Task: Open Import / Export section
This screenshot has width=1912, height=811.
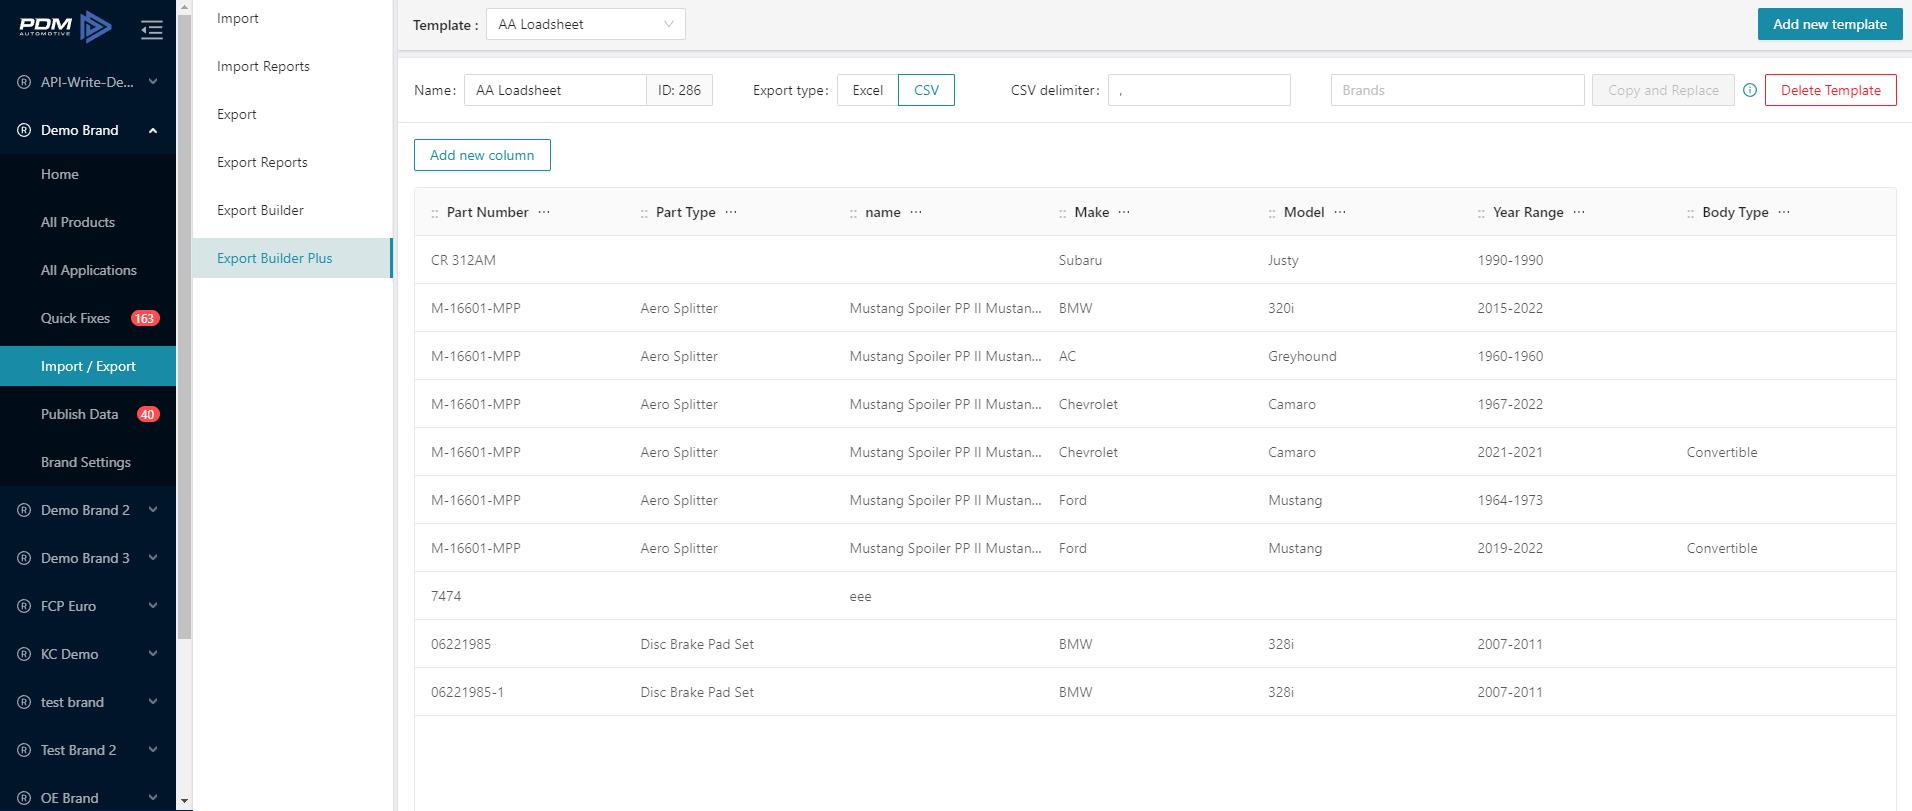Action: (x=88, y=366)
